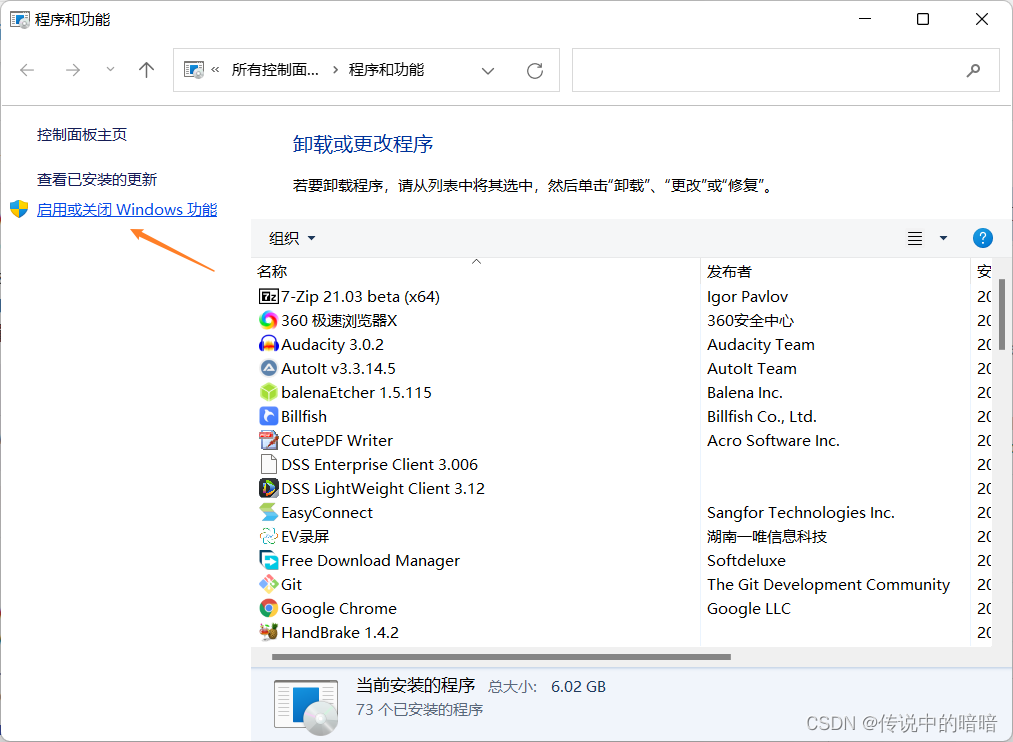The height and width of the screenshot is (742, 1013).
Task: Open the help question mark button
Action: (x=983, y=238)
